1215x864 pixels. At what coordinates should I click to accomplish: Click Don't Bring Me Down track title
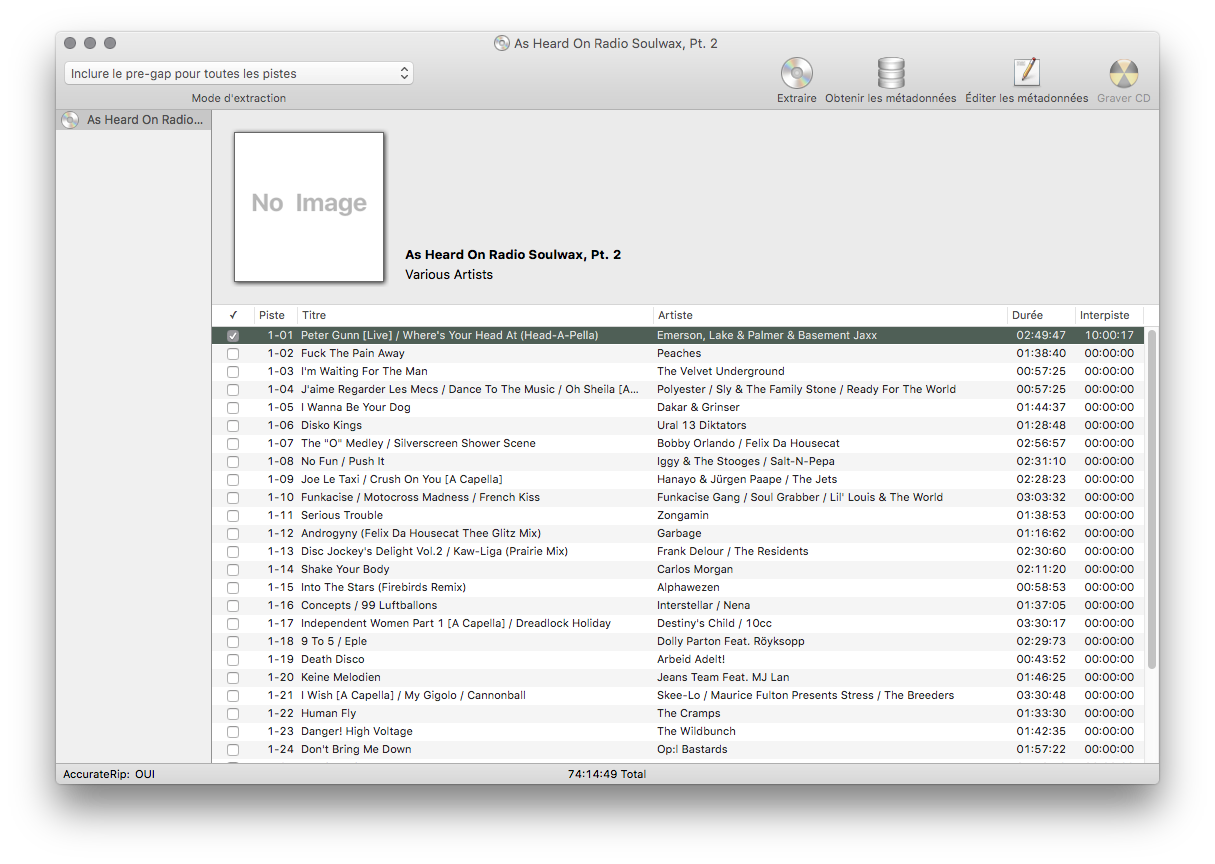[x=356, y=750]
